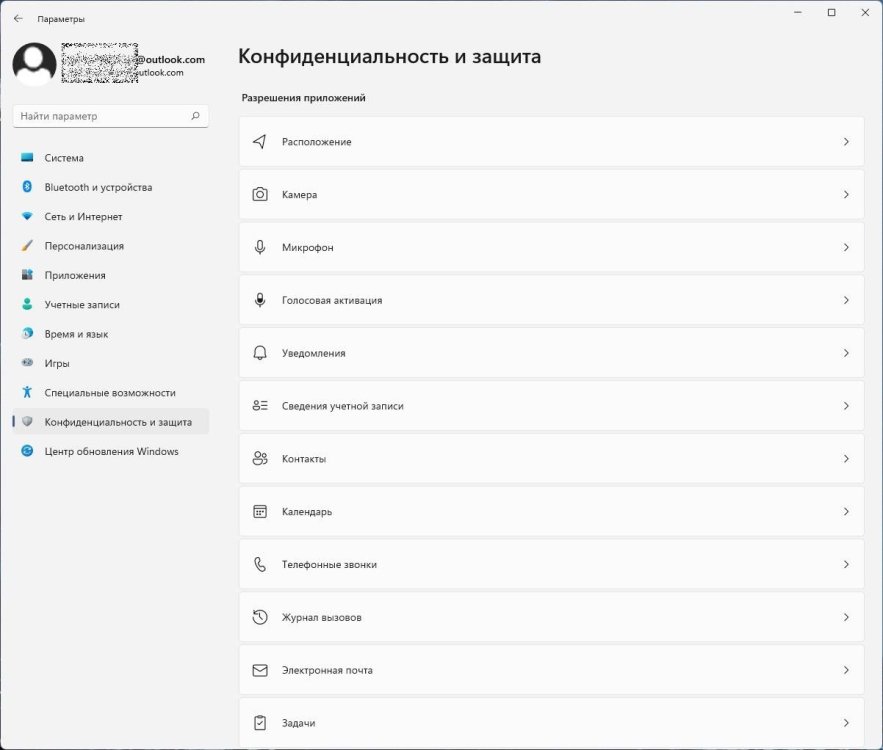
Task: Click the Camera icon
Action: click(x=260, y=195)
